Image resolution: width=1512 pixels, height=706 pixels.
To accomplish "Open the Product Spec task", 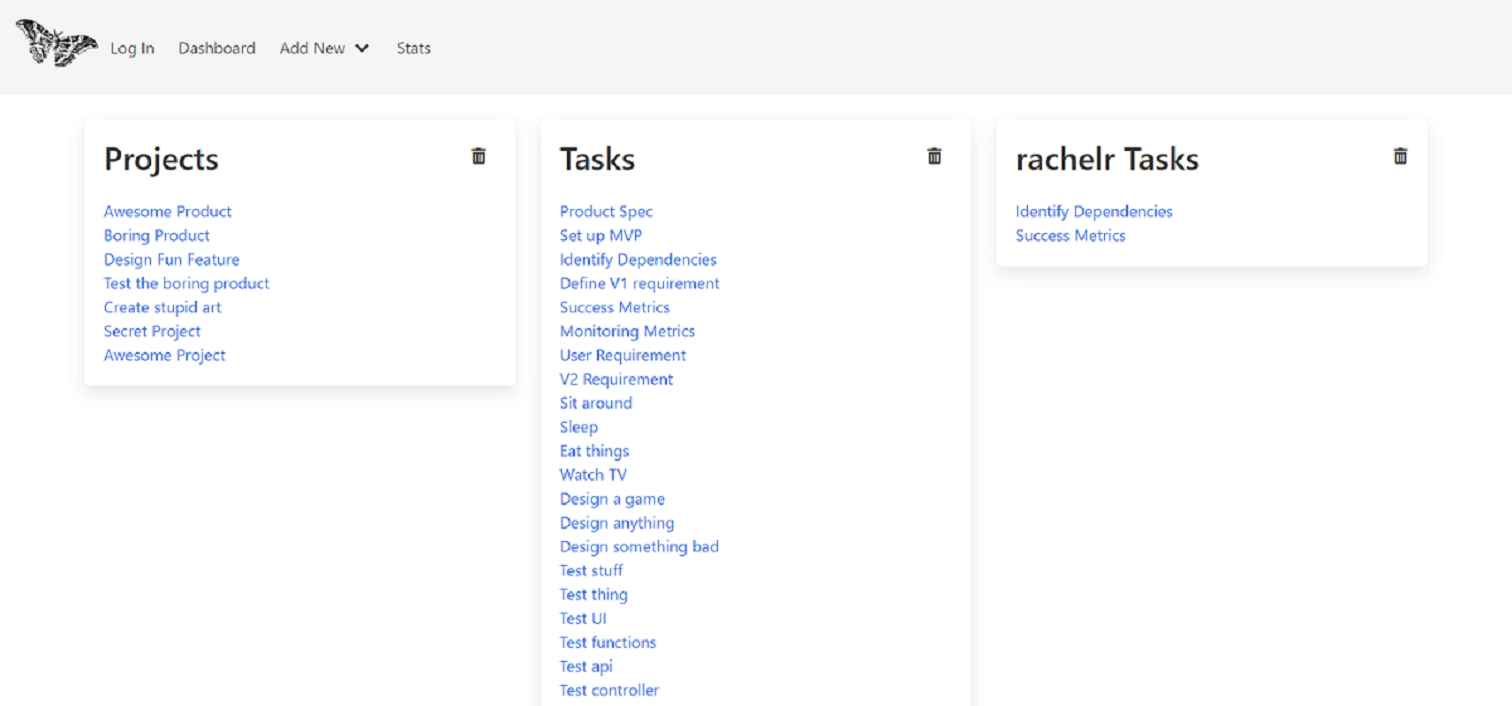I will pyautogui.click(x=606, y=211).
